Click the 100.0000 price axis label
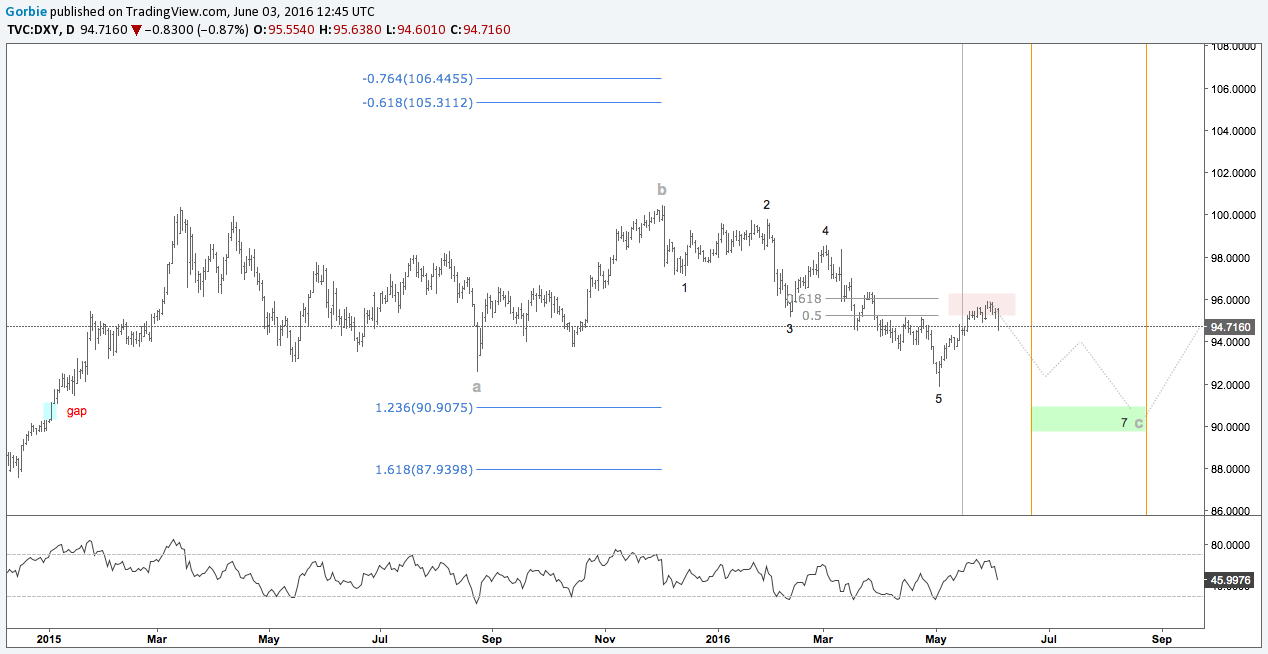The image size is (1268, 654). click(1232, 215)
